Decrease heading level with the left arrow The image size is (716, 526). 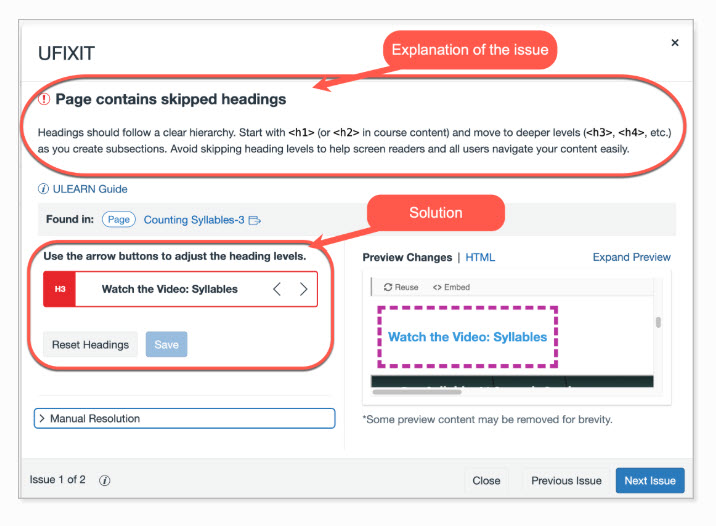click(x=277, y=289)
